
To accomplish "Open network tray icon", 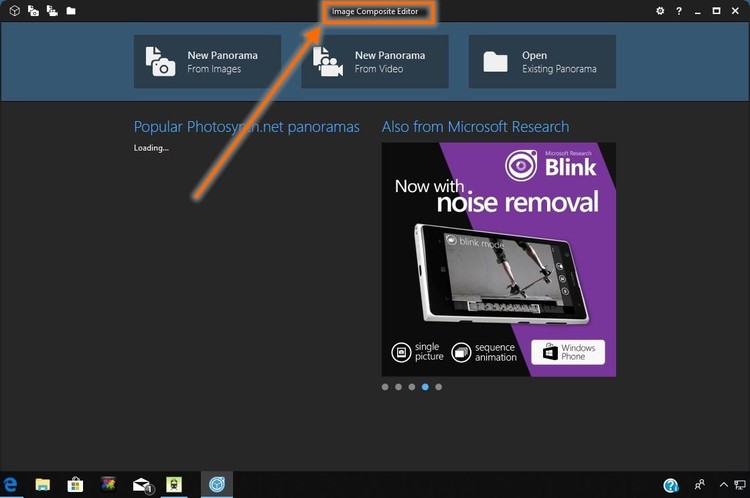I will 740,485.
